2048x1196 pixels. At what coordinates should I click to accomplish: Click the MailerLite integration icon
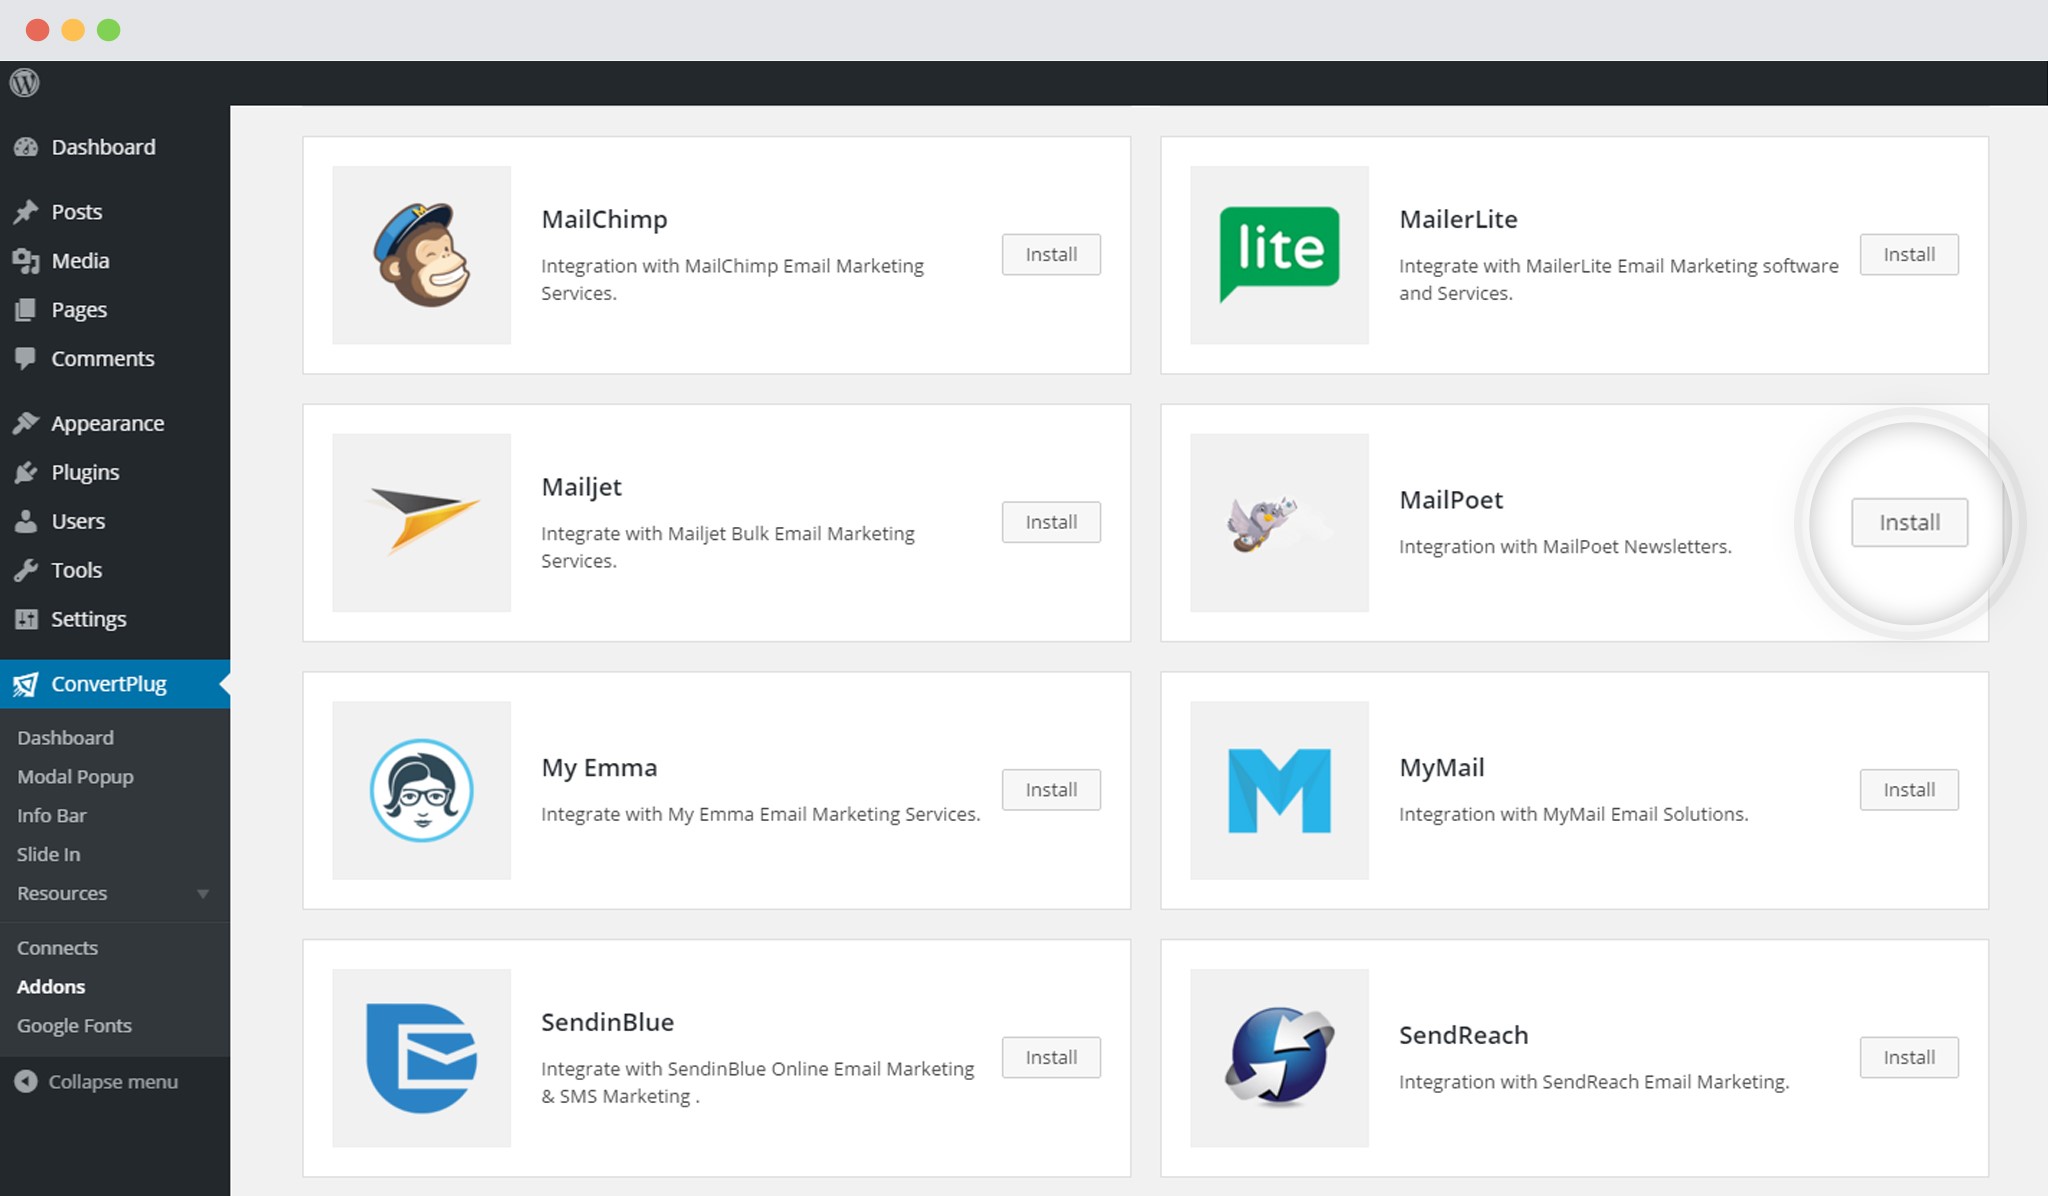pos(1279,253)
